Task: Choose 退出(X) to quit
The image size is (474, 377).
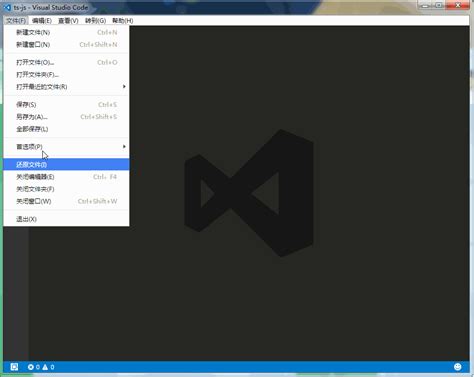Action: pos(66,219)
